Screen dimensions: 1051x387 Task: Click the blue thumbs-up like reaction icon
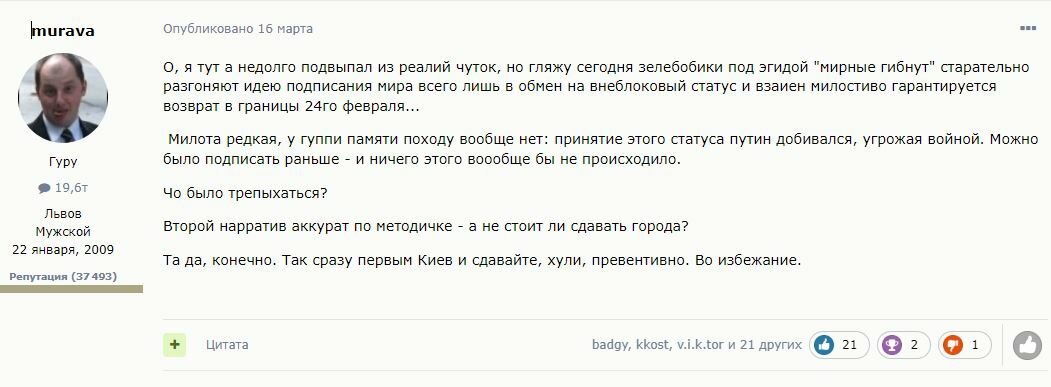point(823,345)
